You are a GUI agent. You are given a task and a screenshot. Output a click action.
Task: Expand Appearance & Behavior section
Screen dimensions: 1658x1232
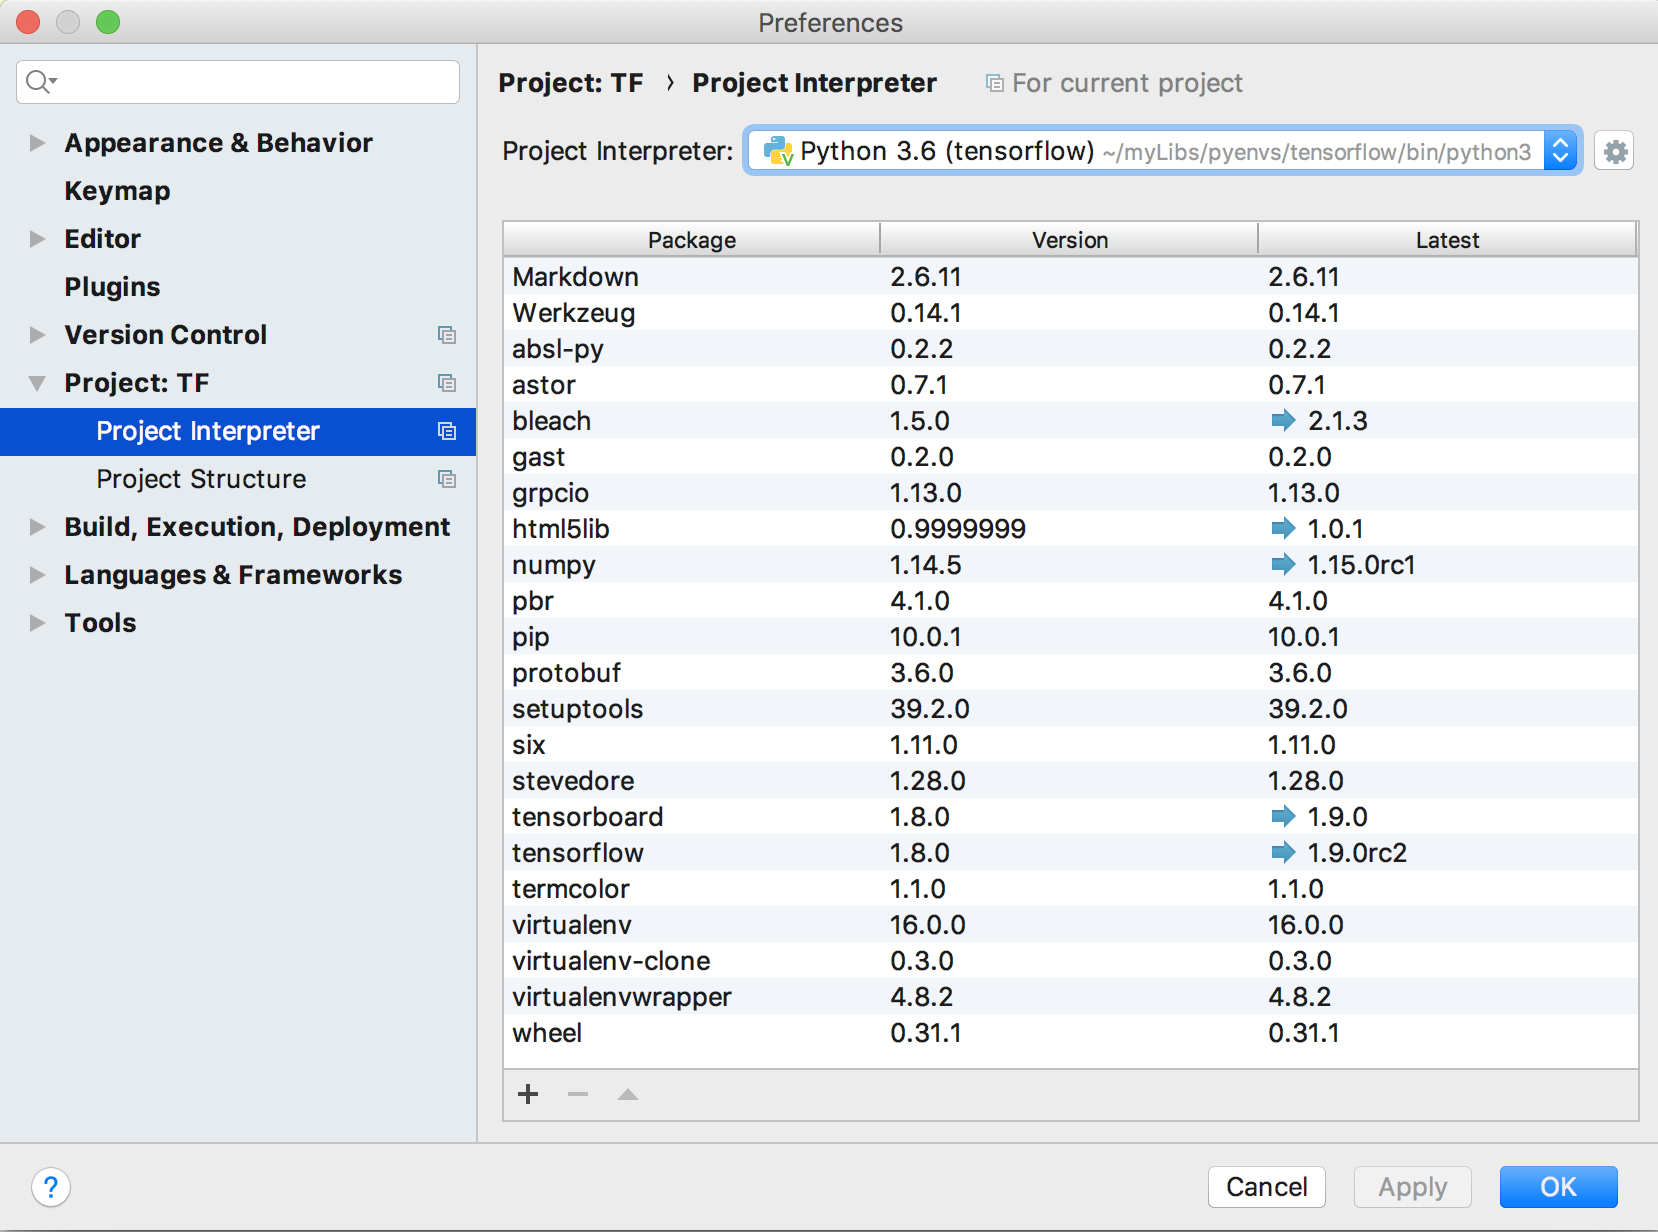tap(37, 143)
